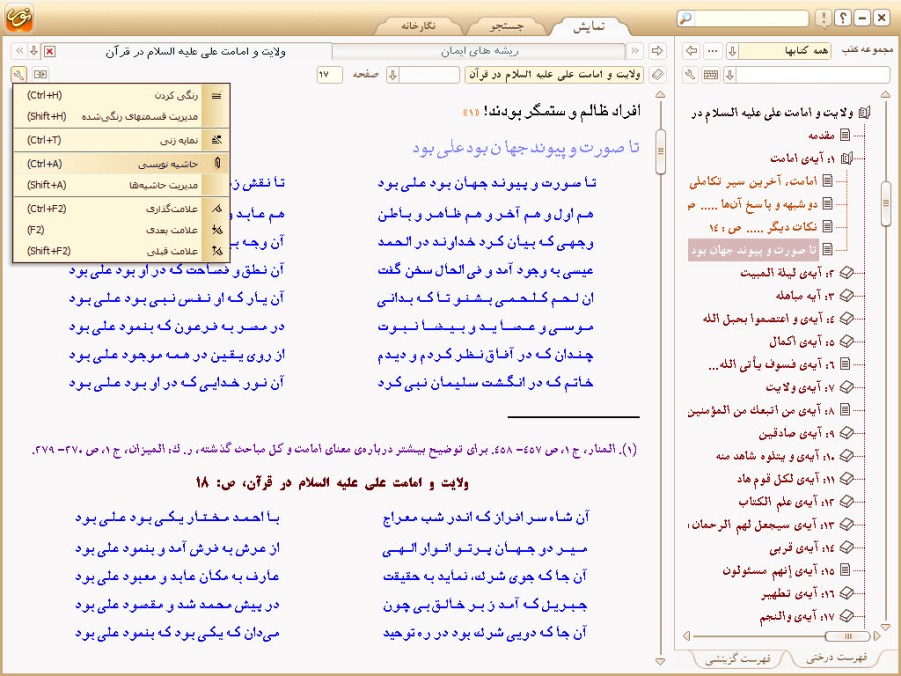
Task: Select ۱٦: آیه‌ی تطهیر tree item
Action: [x=798, y=594]
